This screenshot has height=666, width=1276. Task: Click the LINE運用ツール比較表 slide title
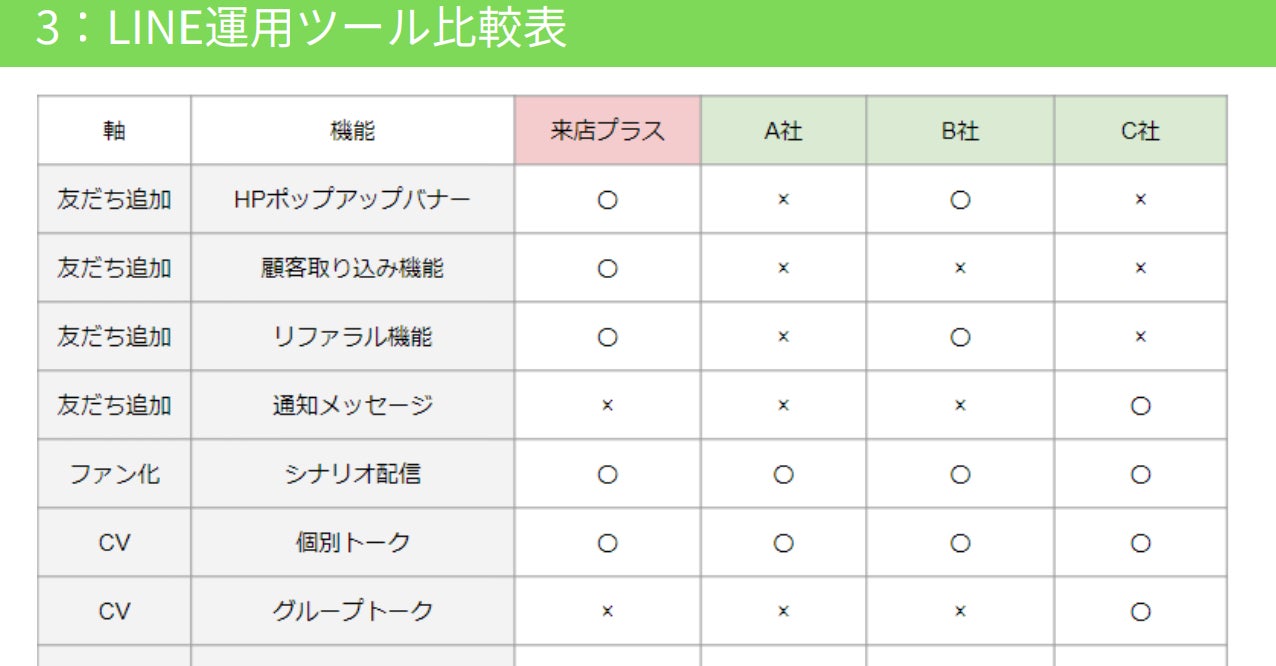tap(300, 30)
